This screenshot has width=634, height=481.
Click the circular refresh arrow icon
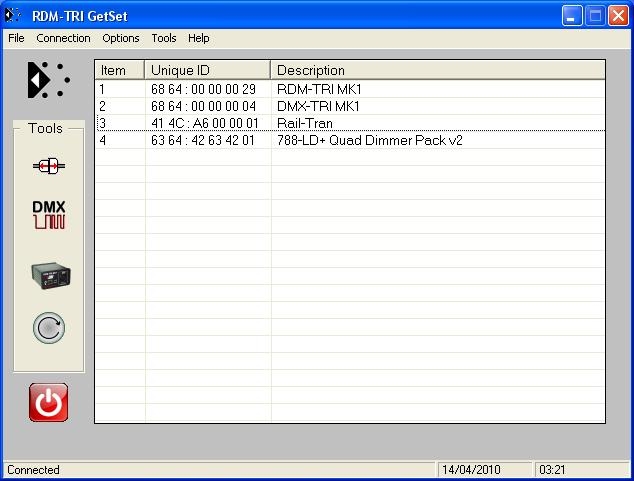click(49, 328)
